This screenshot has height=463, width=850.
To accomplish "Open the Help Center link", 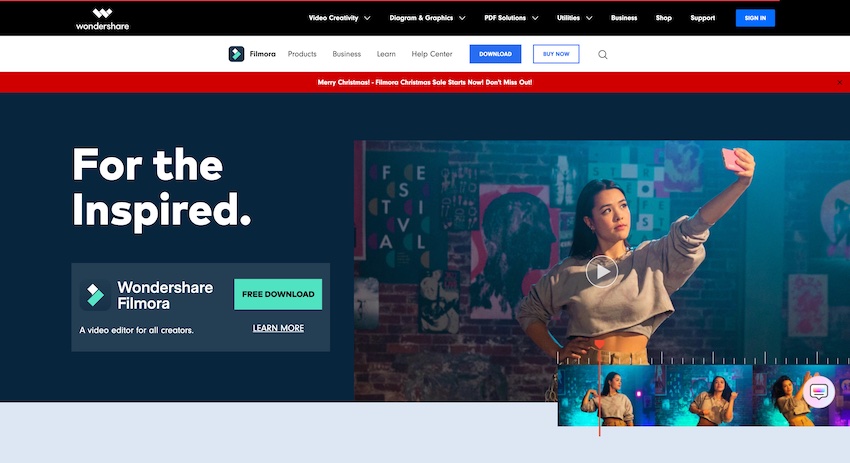I will click(432, 54).
